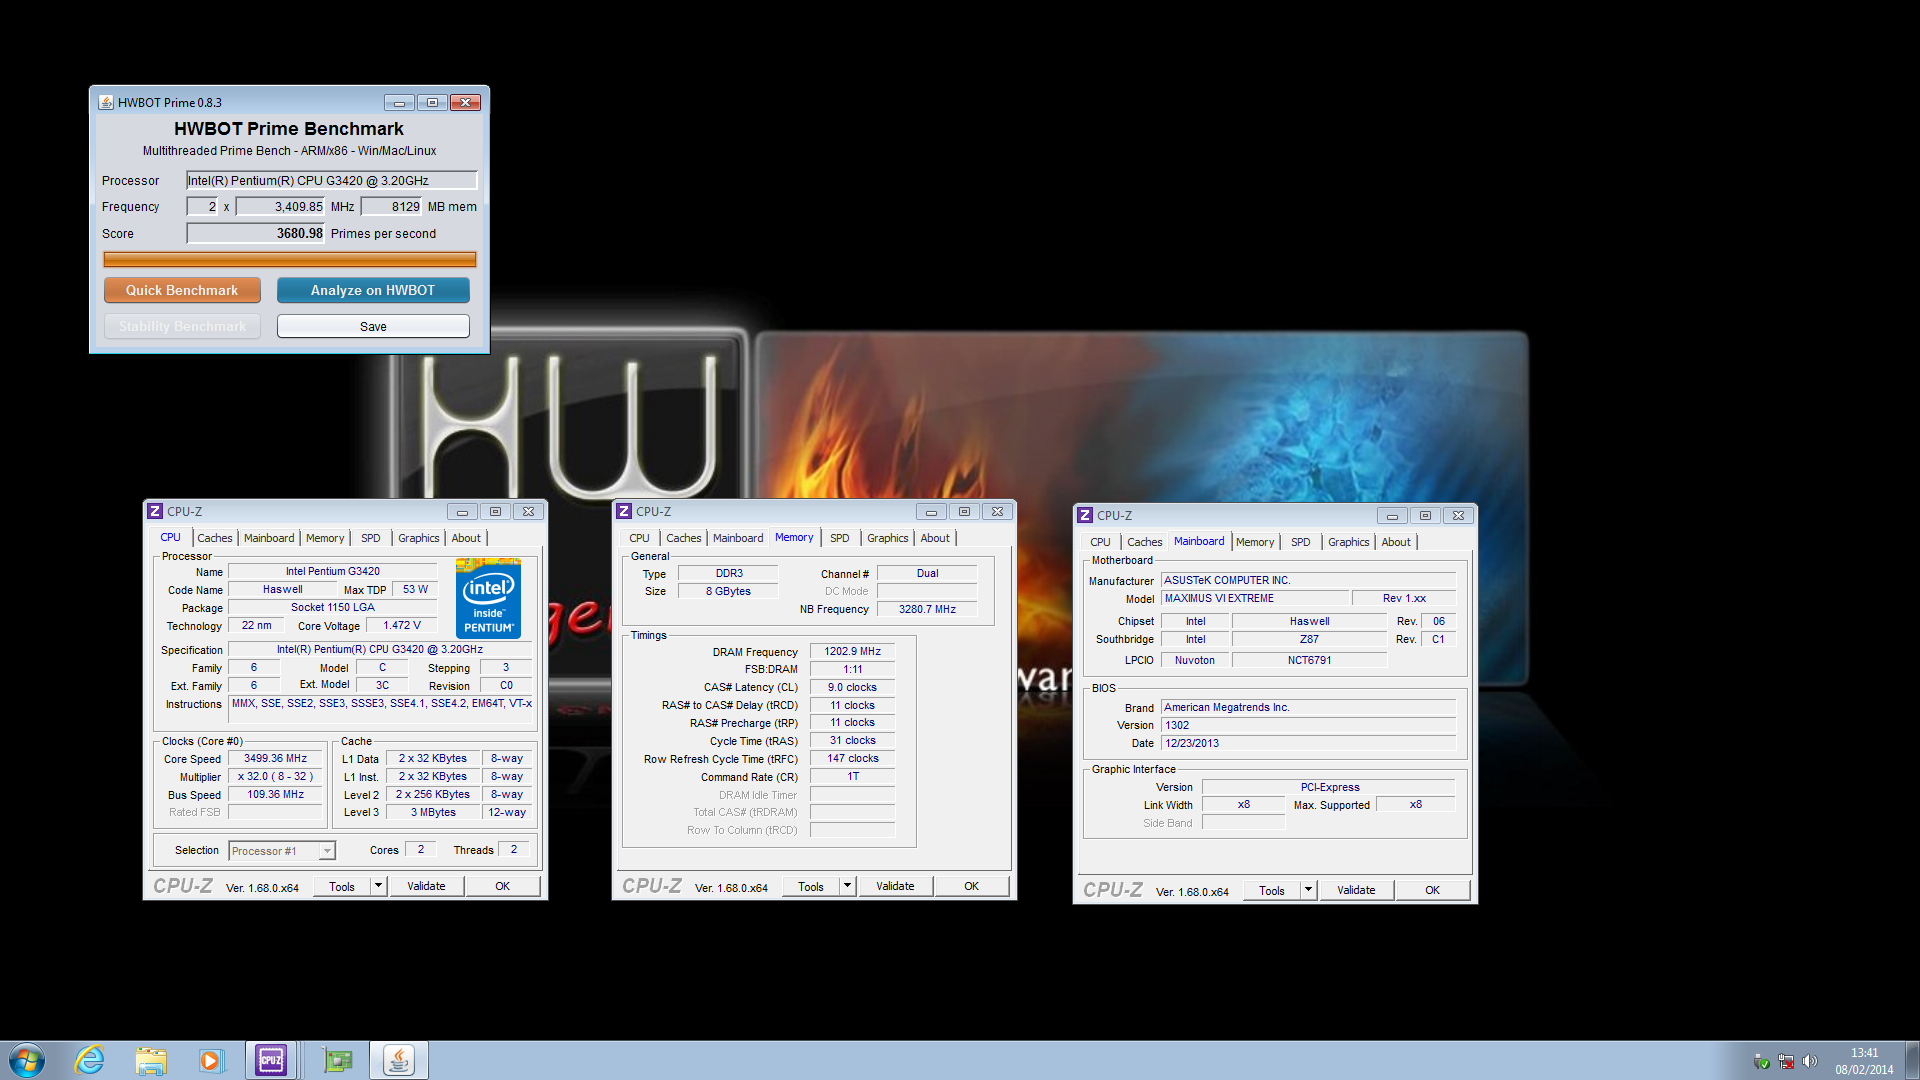
Task: Click Multiplier value x 32.0 ( 8 - 32 )
Action: [x=275, y=776]
